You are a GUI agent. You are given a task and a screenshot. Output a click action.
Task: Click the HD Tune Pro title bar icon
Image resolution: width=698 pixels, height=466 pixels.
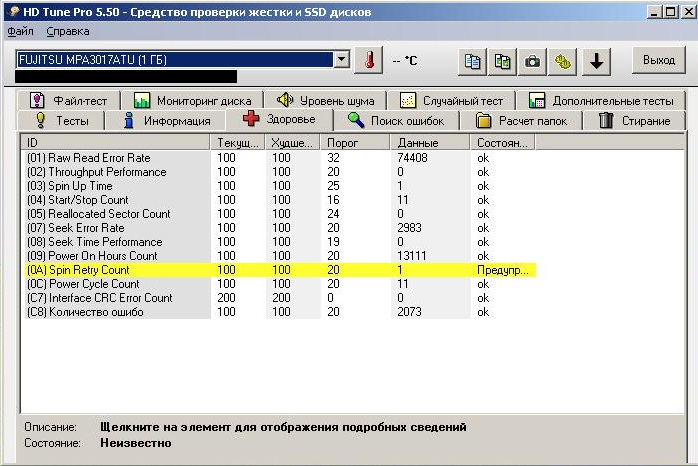13,11
